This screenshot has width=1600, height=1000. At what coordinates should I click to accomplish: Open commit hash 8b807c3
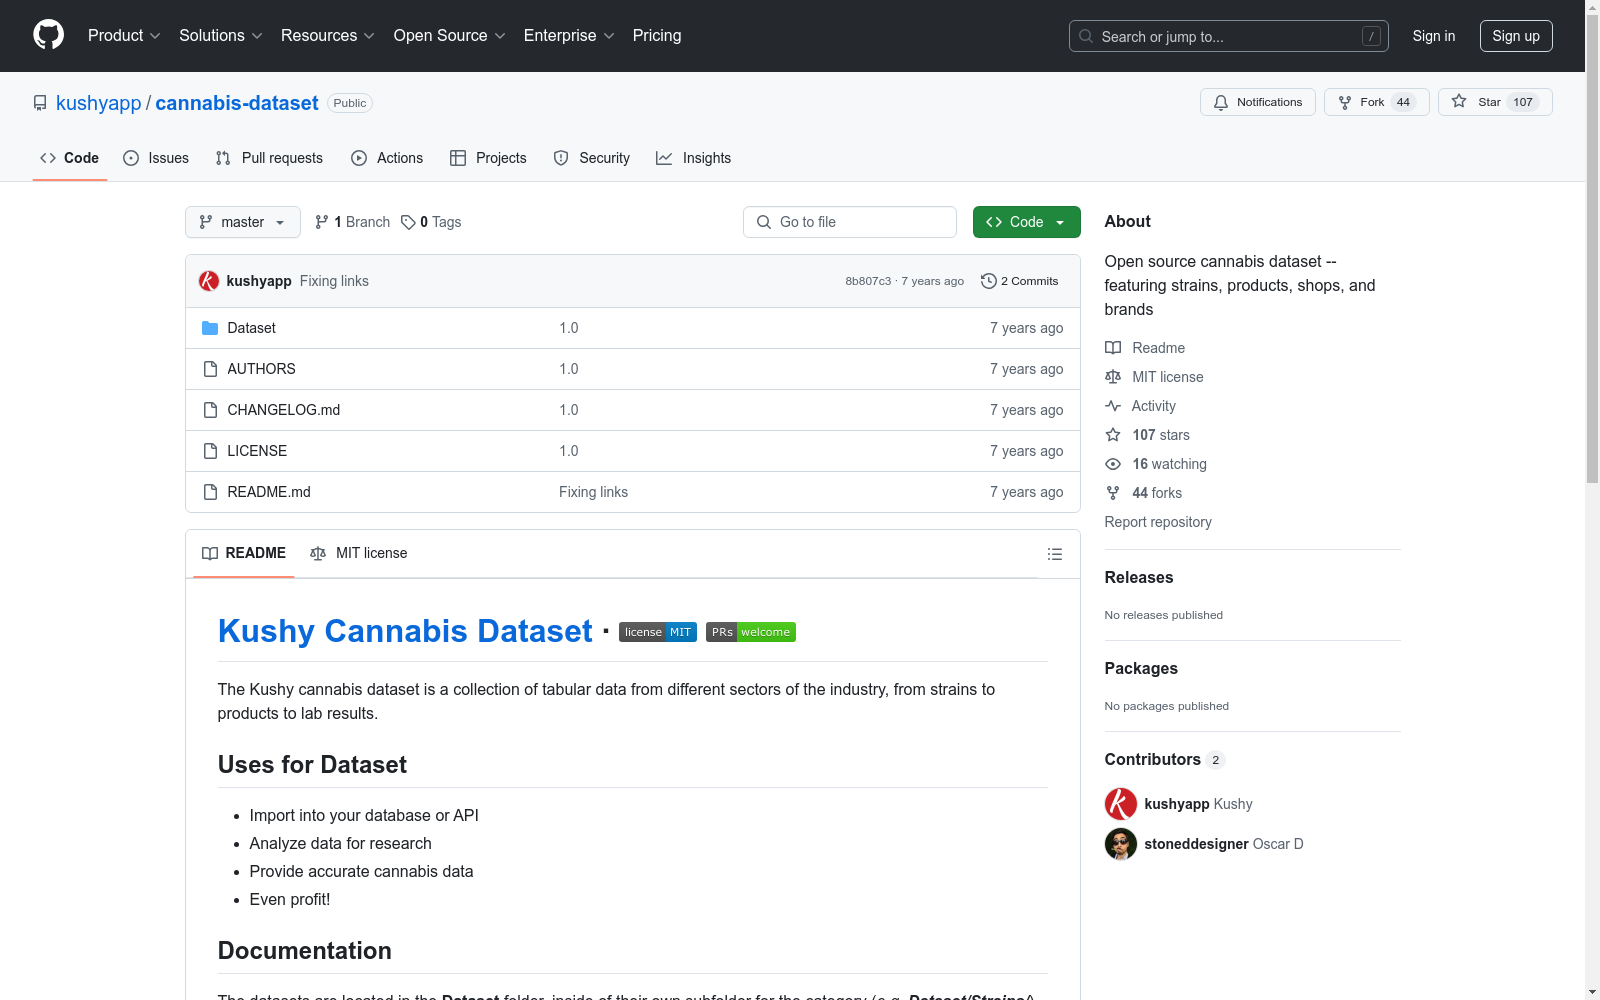click(x=868, y=281)
